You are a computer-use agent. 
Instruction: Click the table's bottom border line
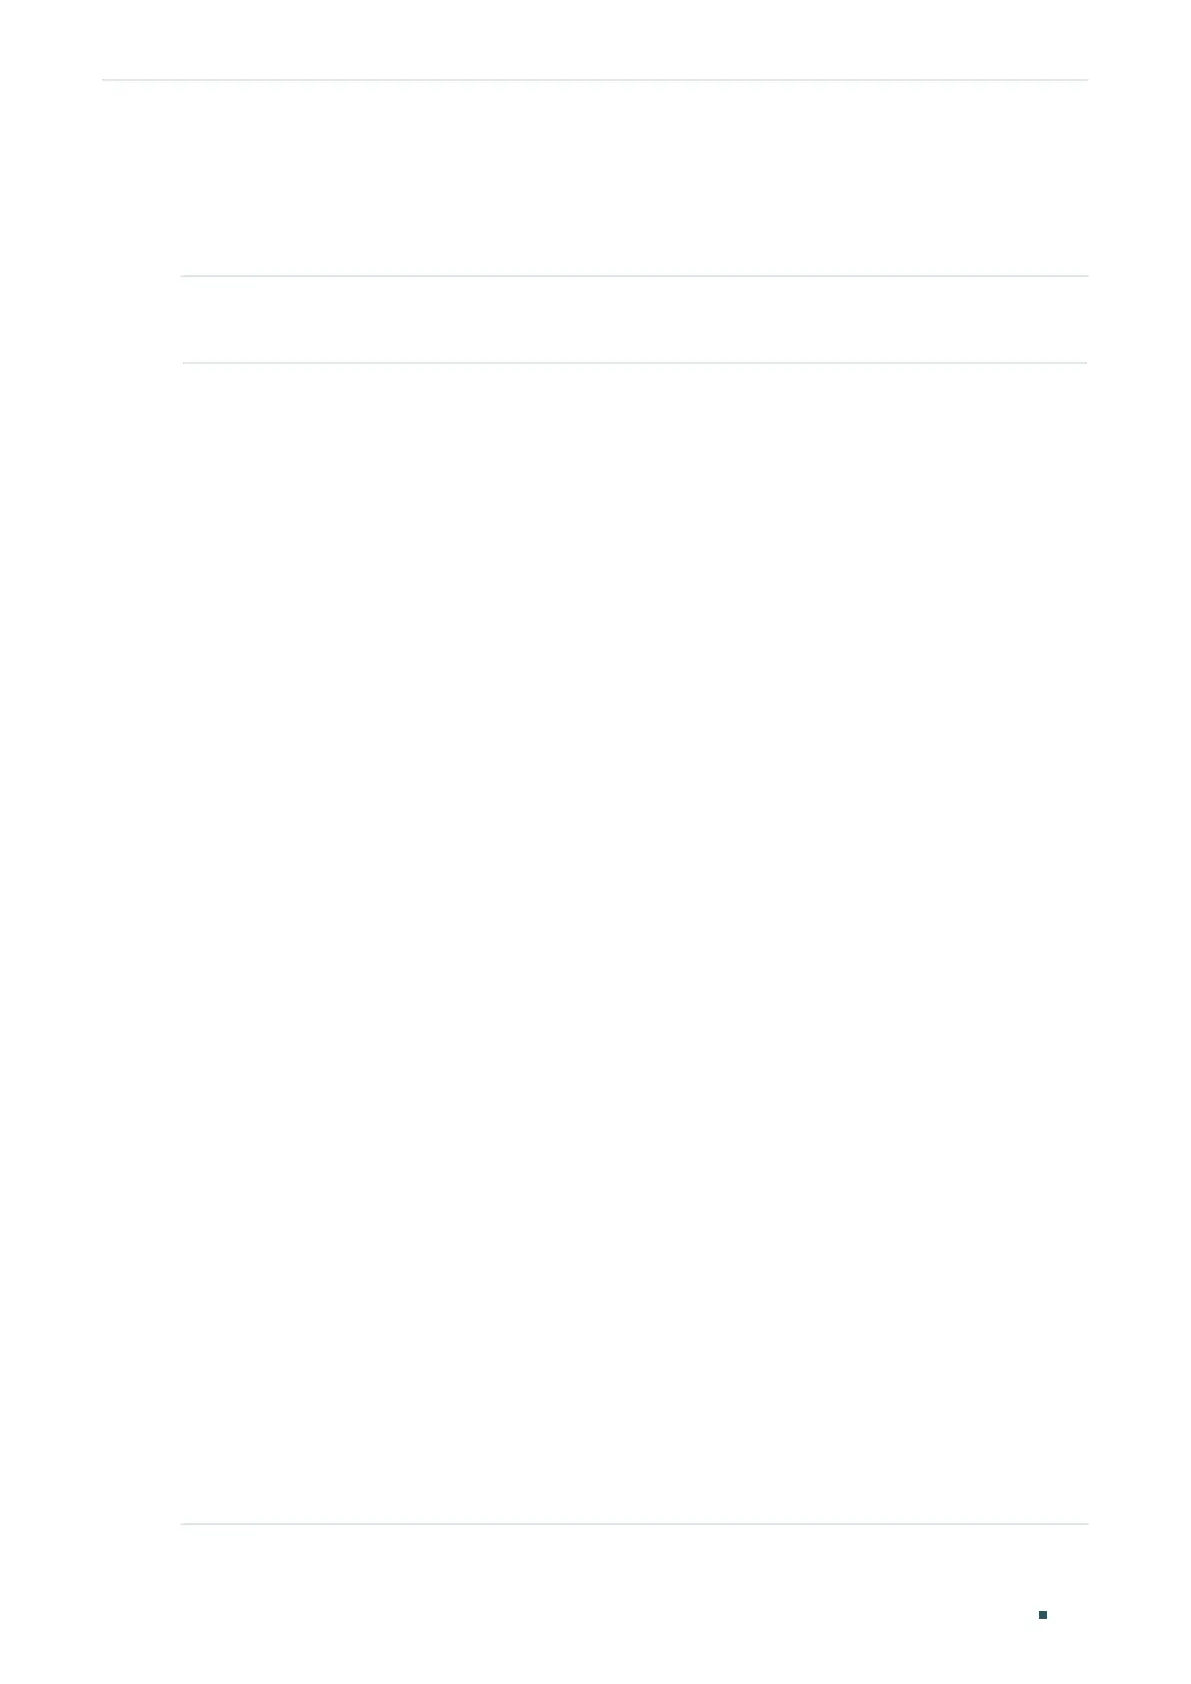tap(634, 1524)
